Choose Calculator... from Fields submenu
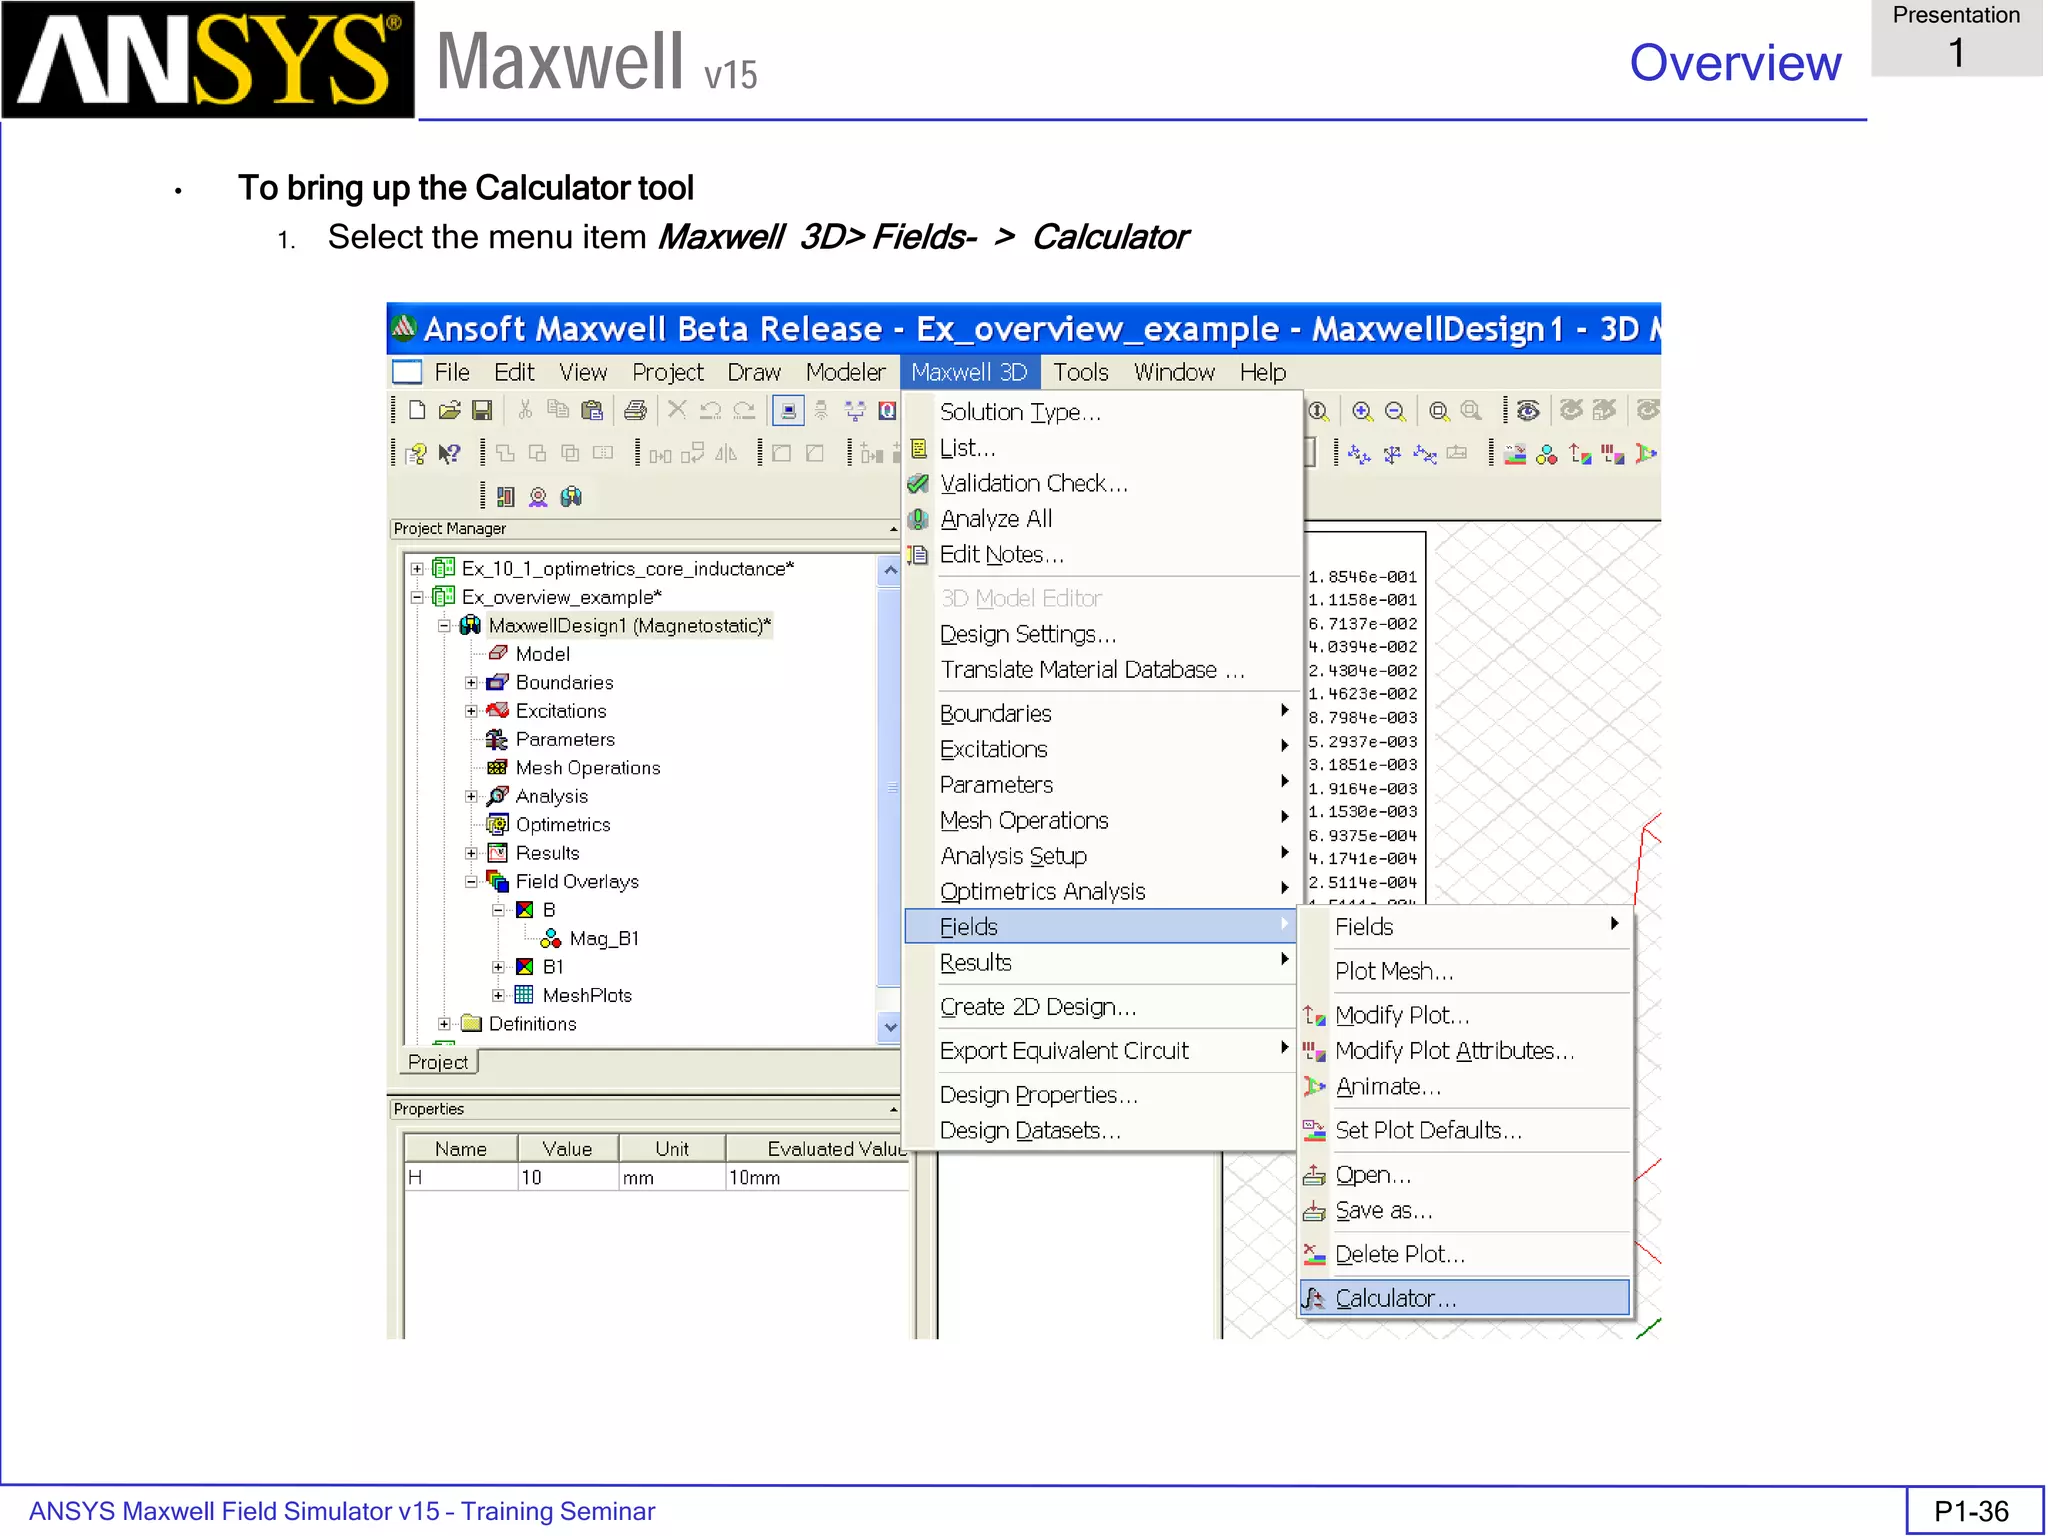The width and height of the screenshot is (2048, 1536). (1465, 1298)
